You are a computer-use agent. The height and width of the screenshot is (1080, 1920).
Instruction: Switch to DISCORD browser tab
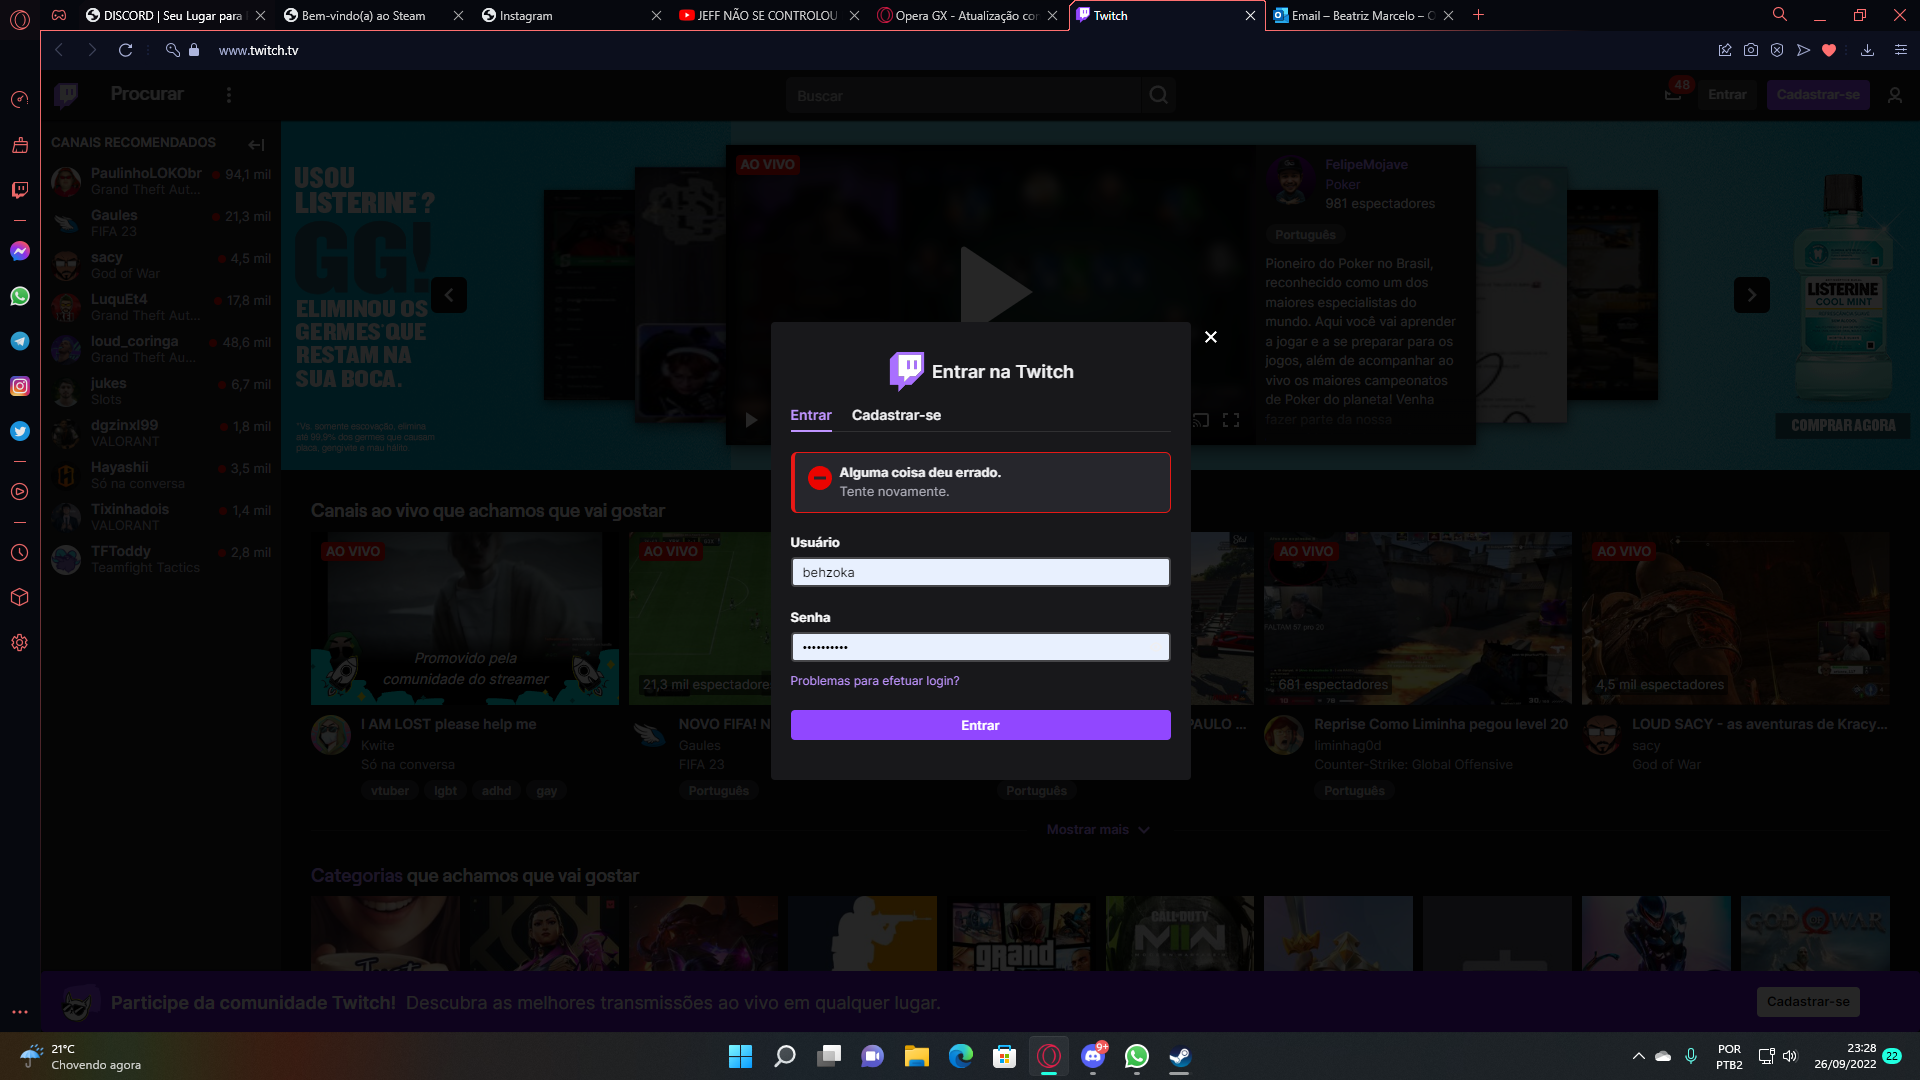click(174, 15)
